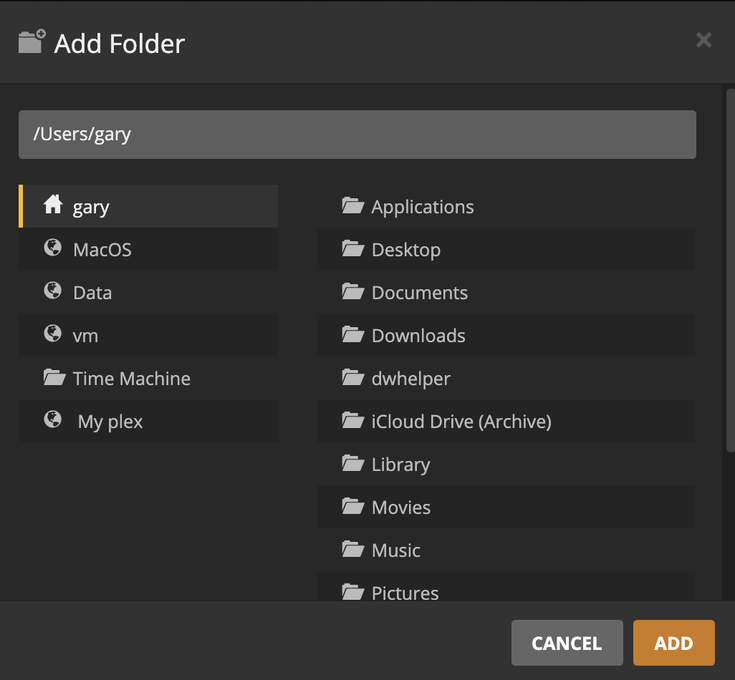Click the globe icon beside MacOS
735x680 pixels.
pyautogui.click(x=53, y=248)
